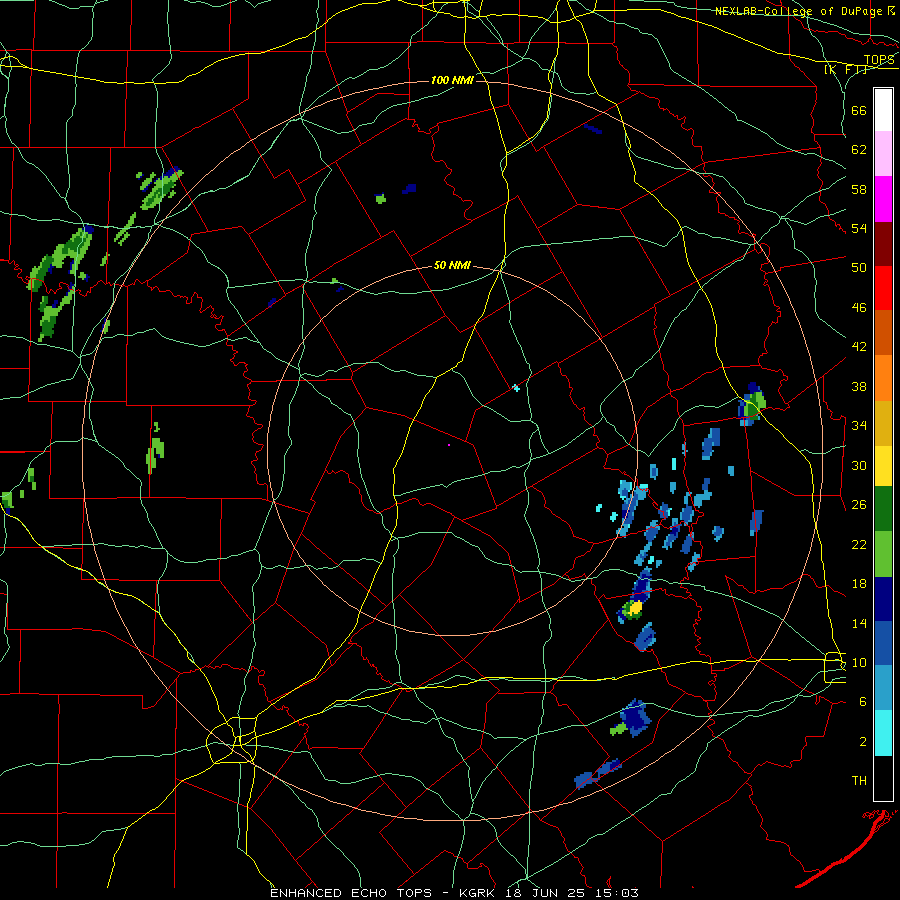Click the 14 legend value
The width and height of the screenshot is (900, 900).
click(x=859, y=623)
